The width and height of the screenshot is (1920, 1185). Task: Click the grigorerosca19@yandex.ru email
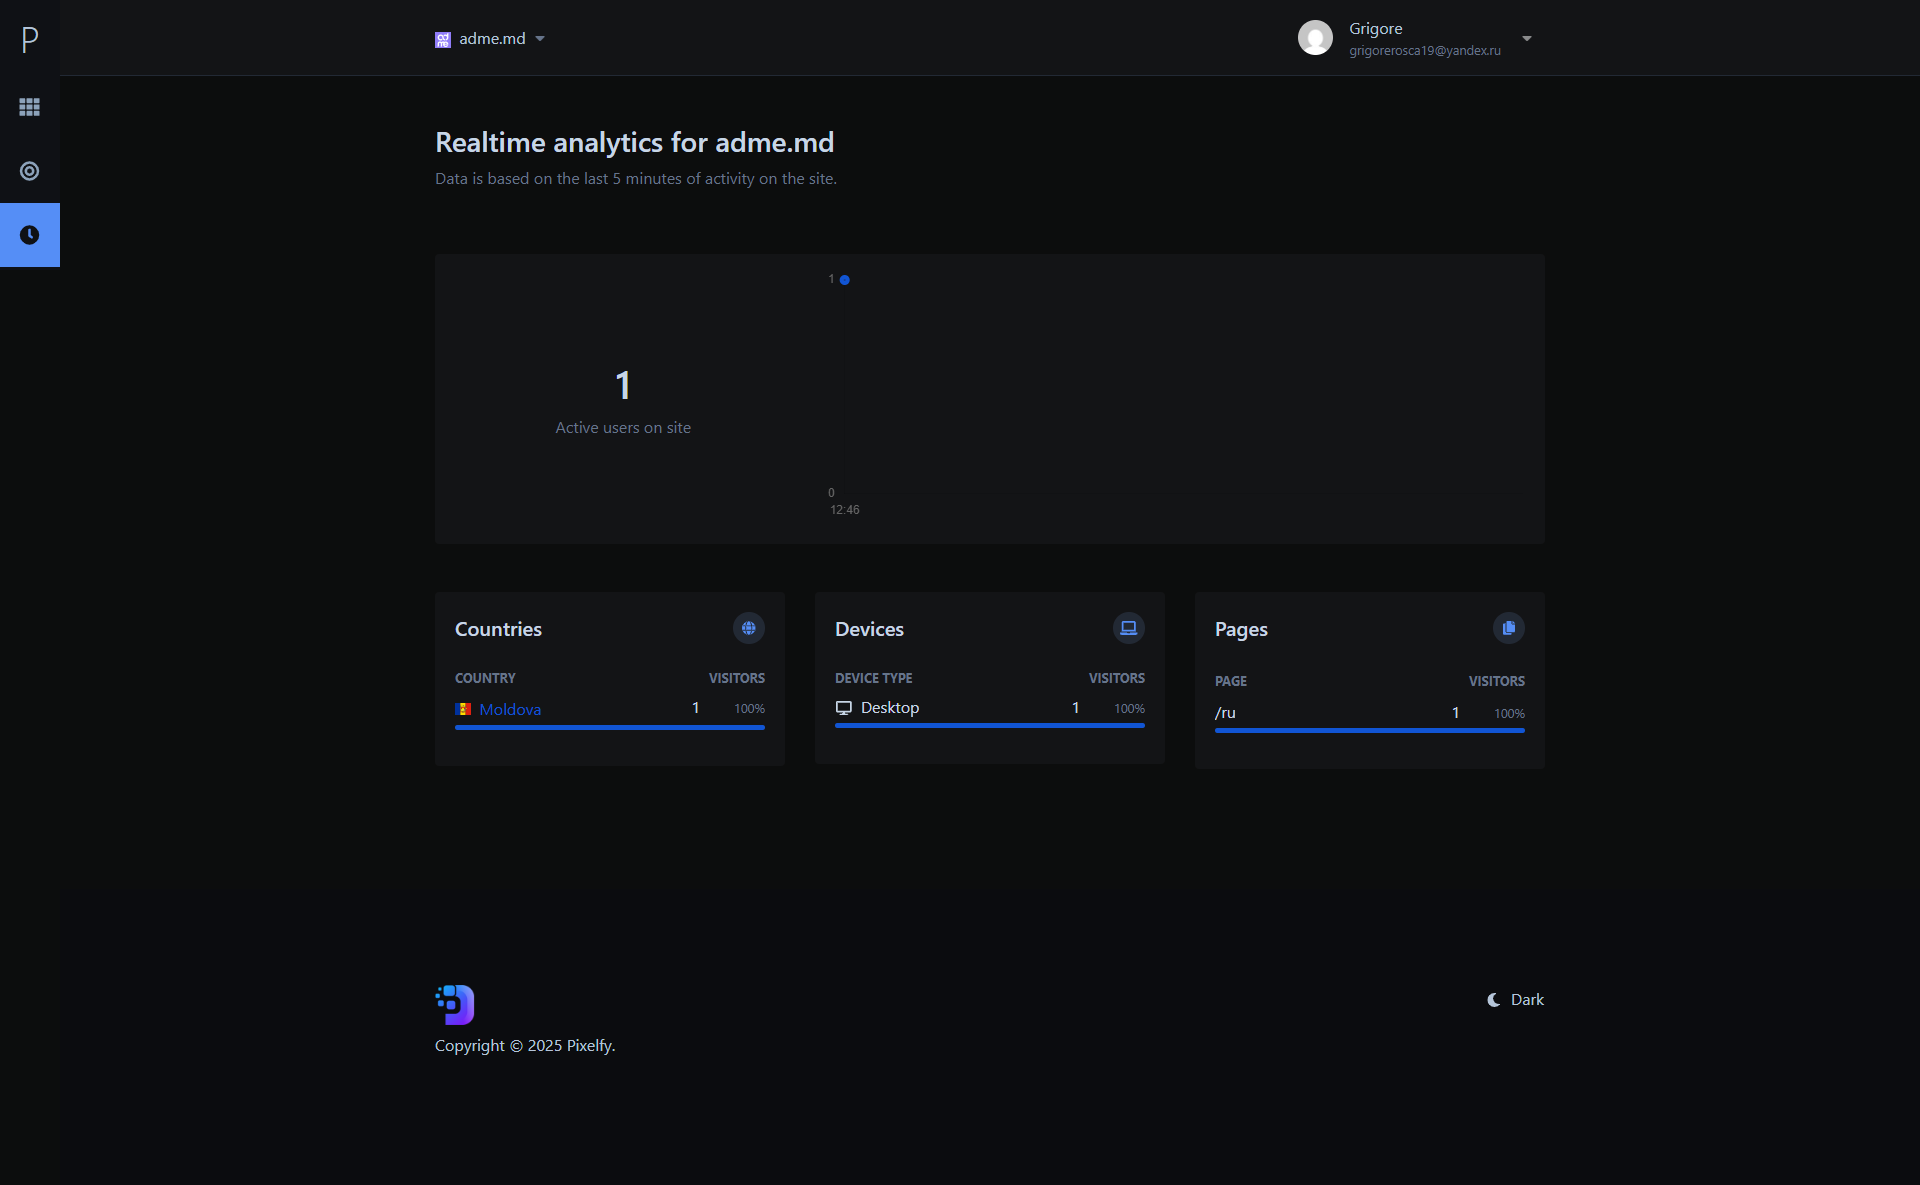pyautogui.click(x=1424, y=51)
